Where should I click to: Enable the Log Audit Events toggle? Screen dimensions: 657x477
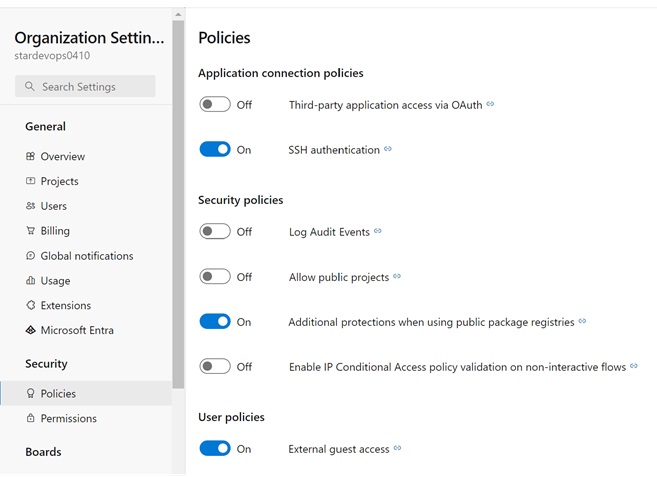tap(215, 231)
